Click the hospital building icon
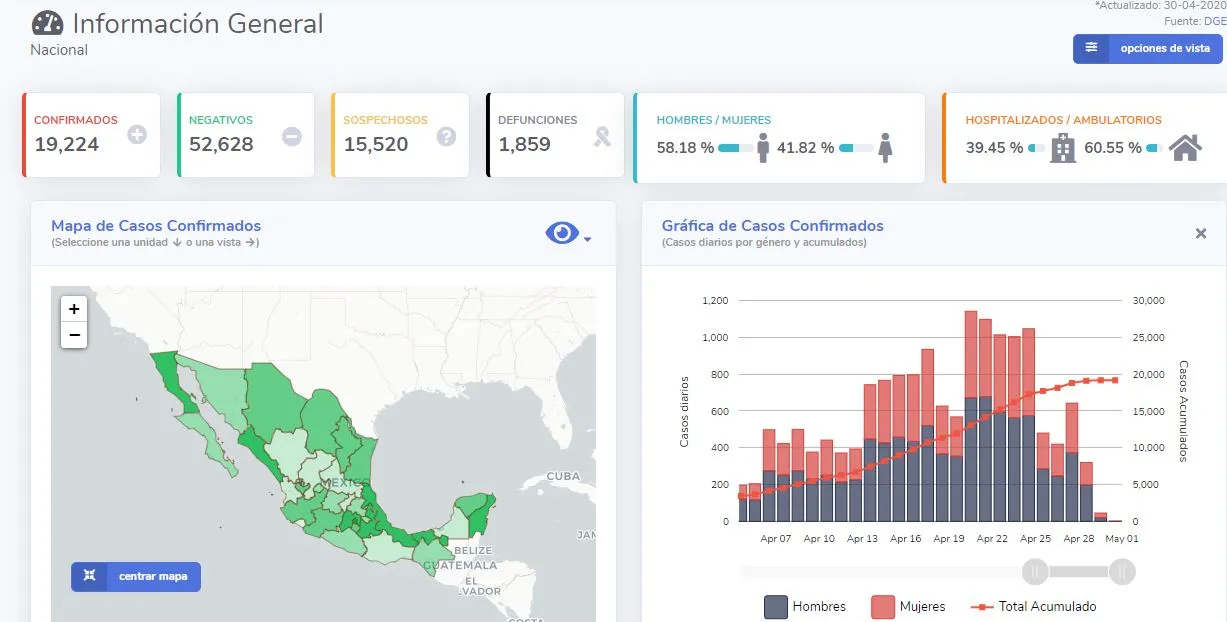Image resolution: width=1227 pixels, height=622 pixels. pyautogui.click(x=1063, y=148)
